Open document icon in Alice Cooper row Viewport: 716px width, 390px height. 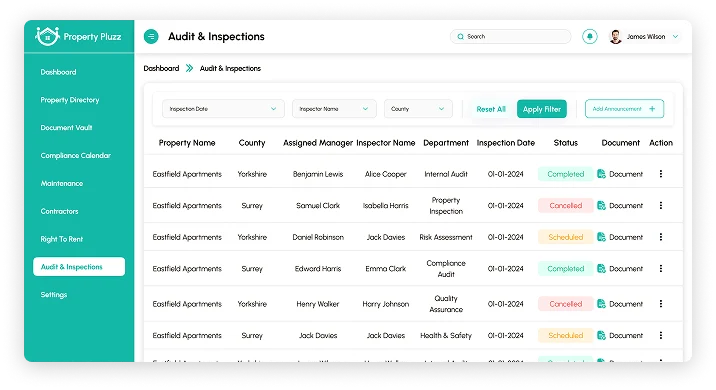601,174
